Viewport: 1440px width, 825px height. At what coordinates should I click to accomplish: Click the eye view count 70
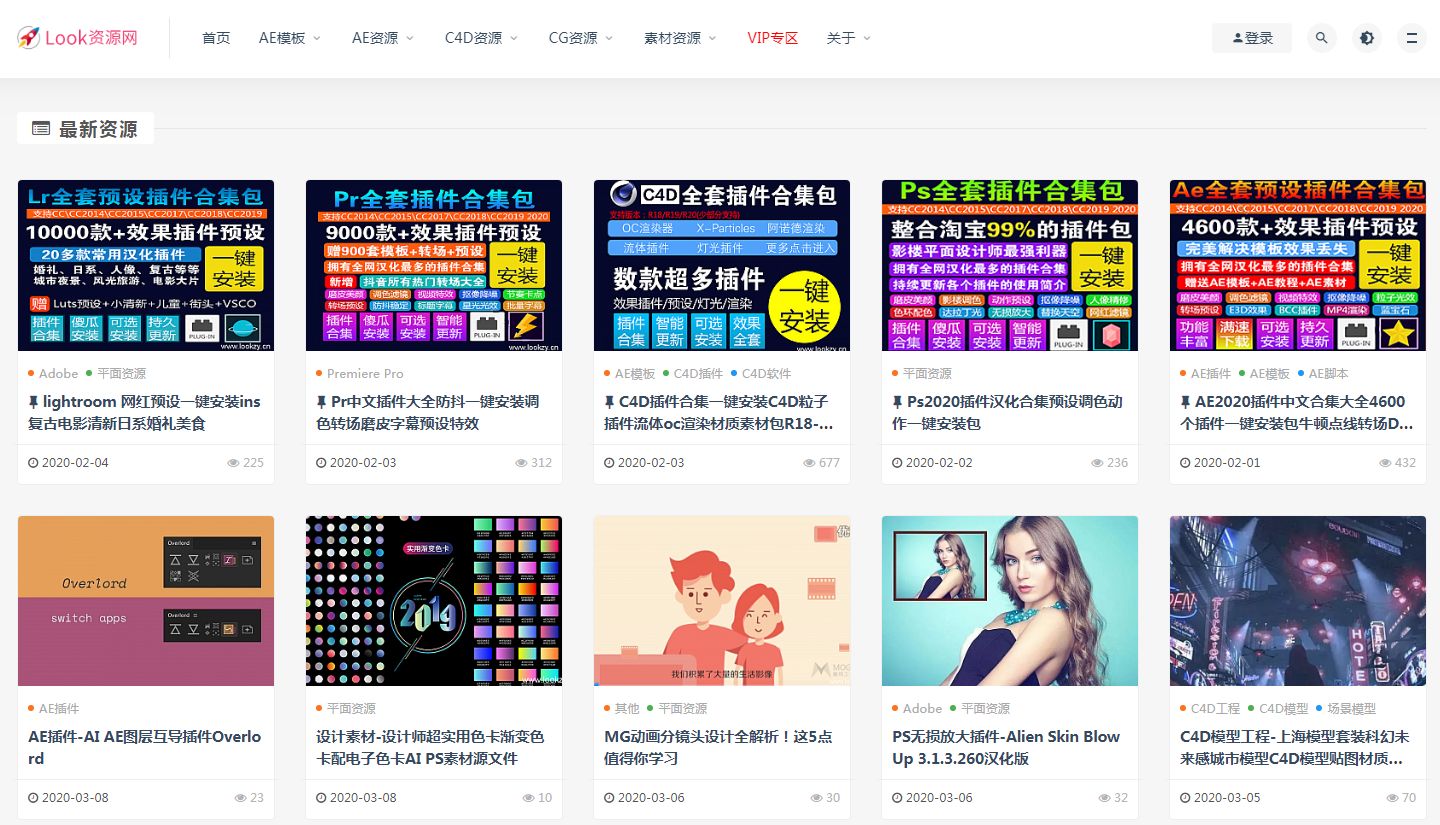(x=1401, y=798)
